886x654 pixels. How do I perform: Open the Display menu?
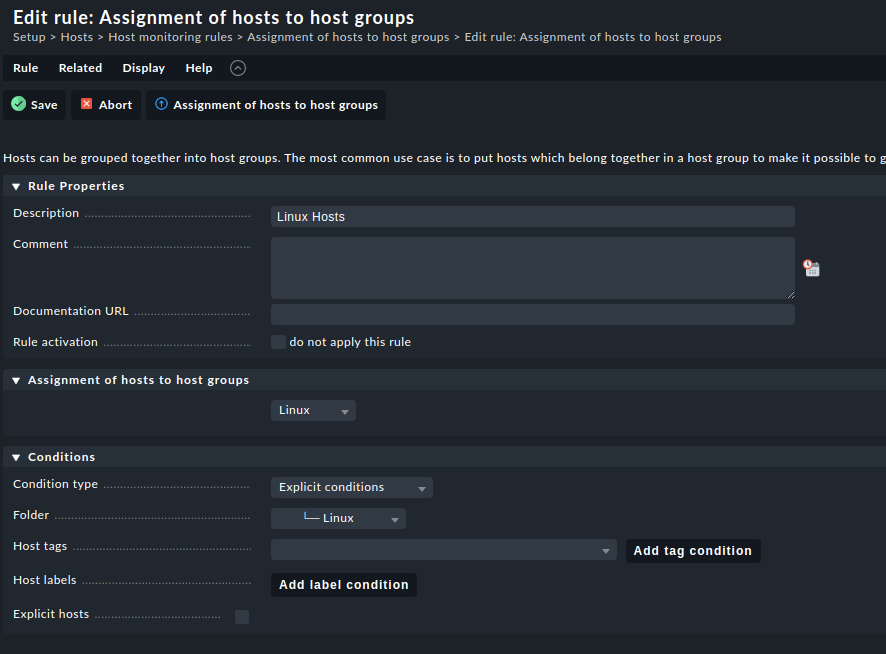click(x=143, y=68)
